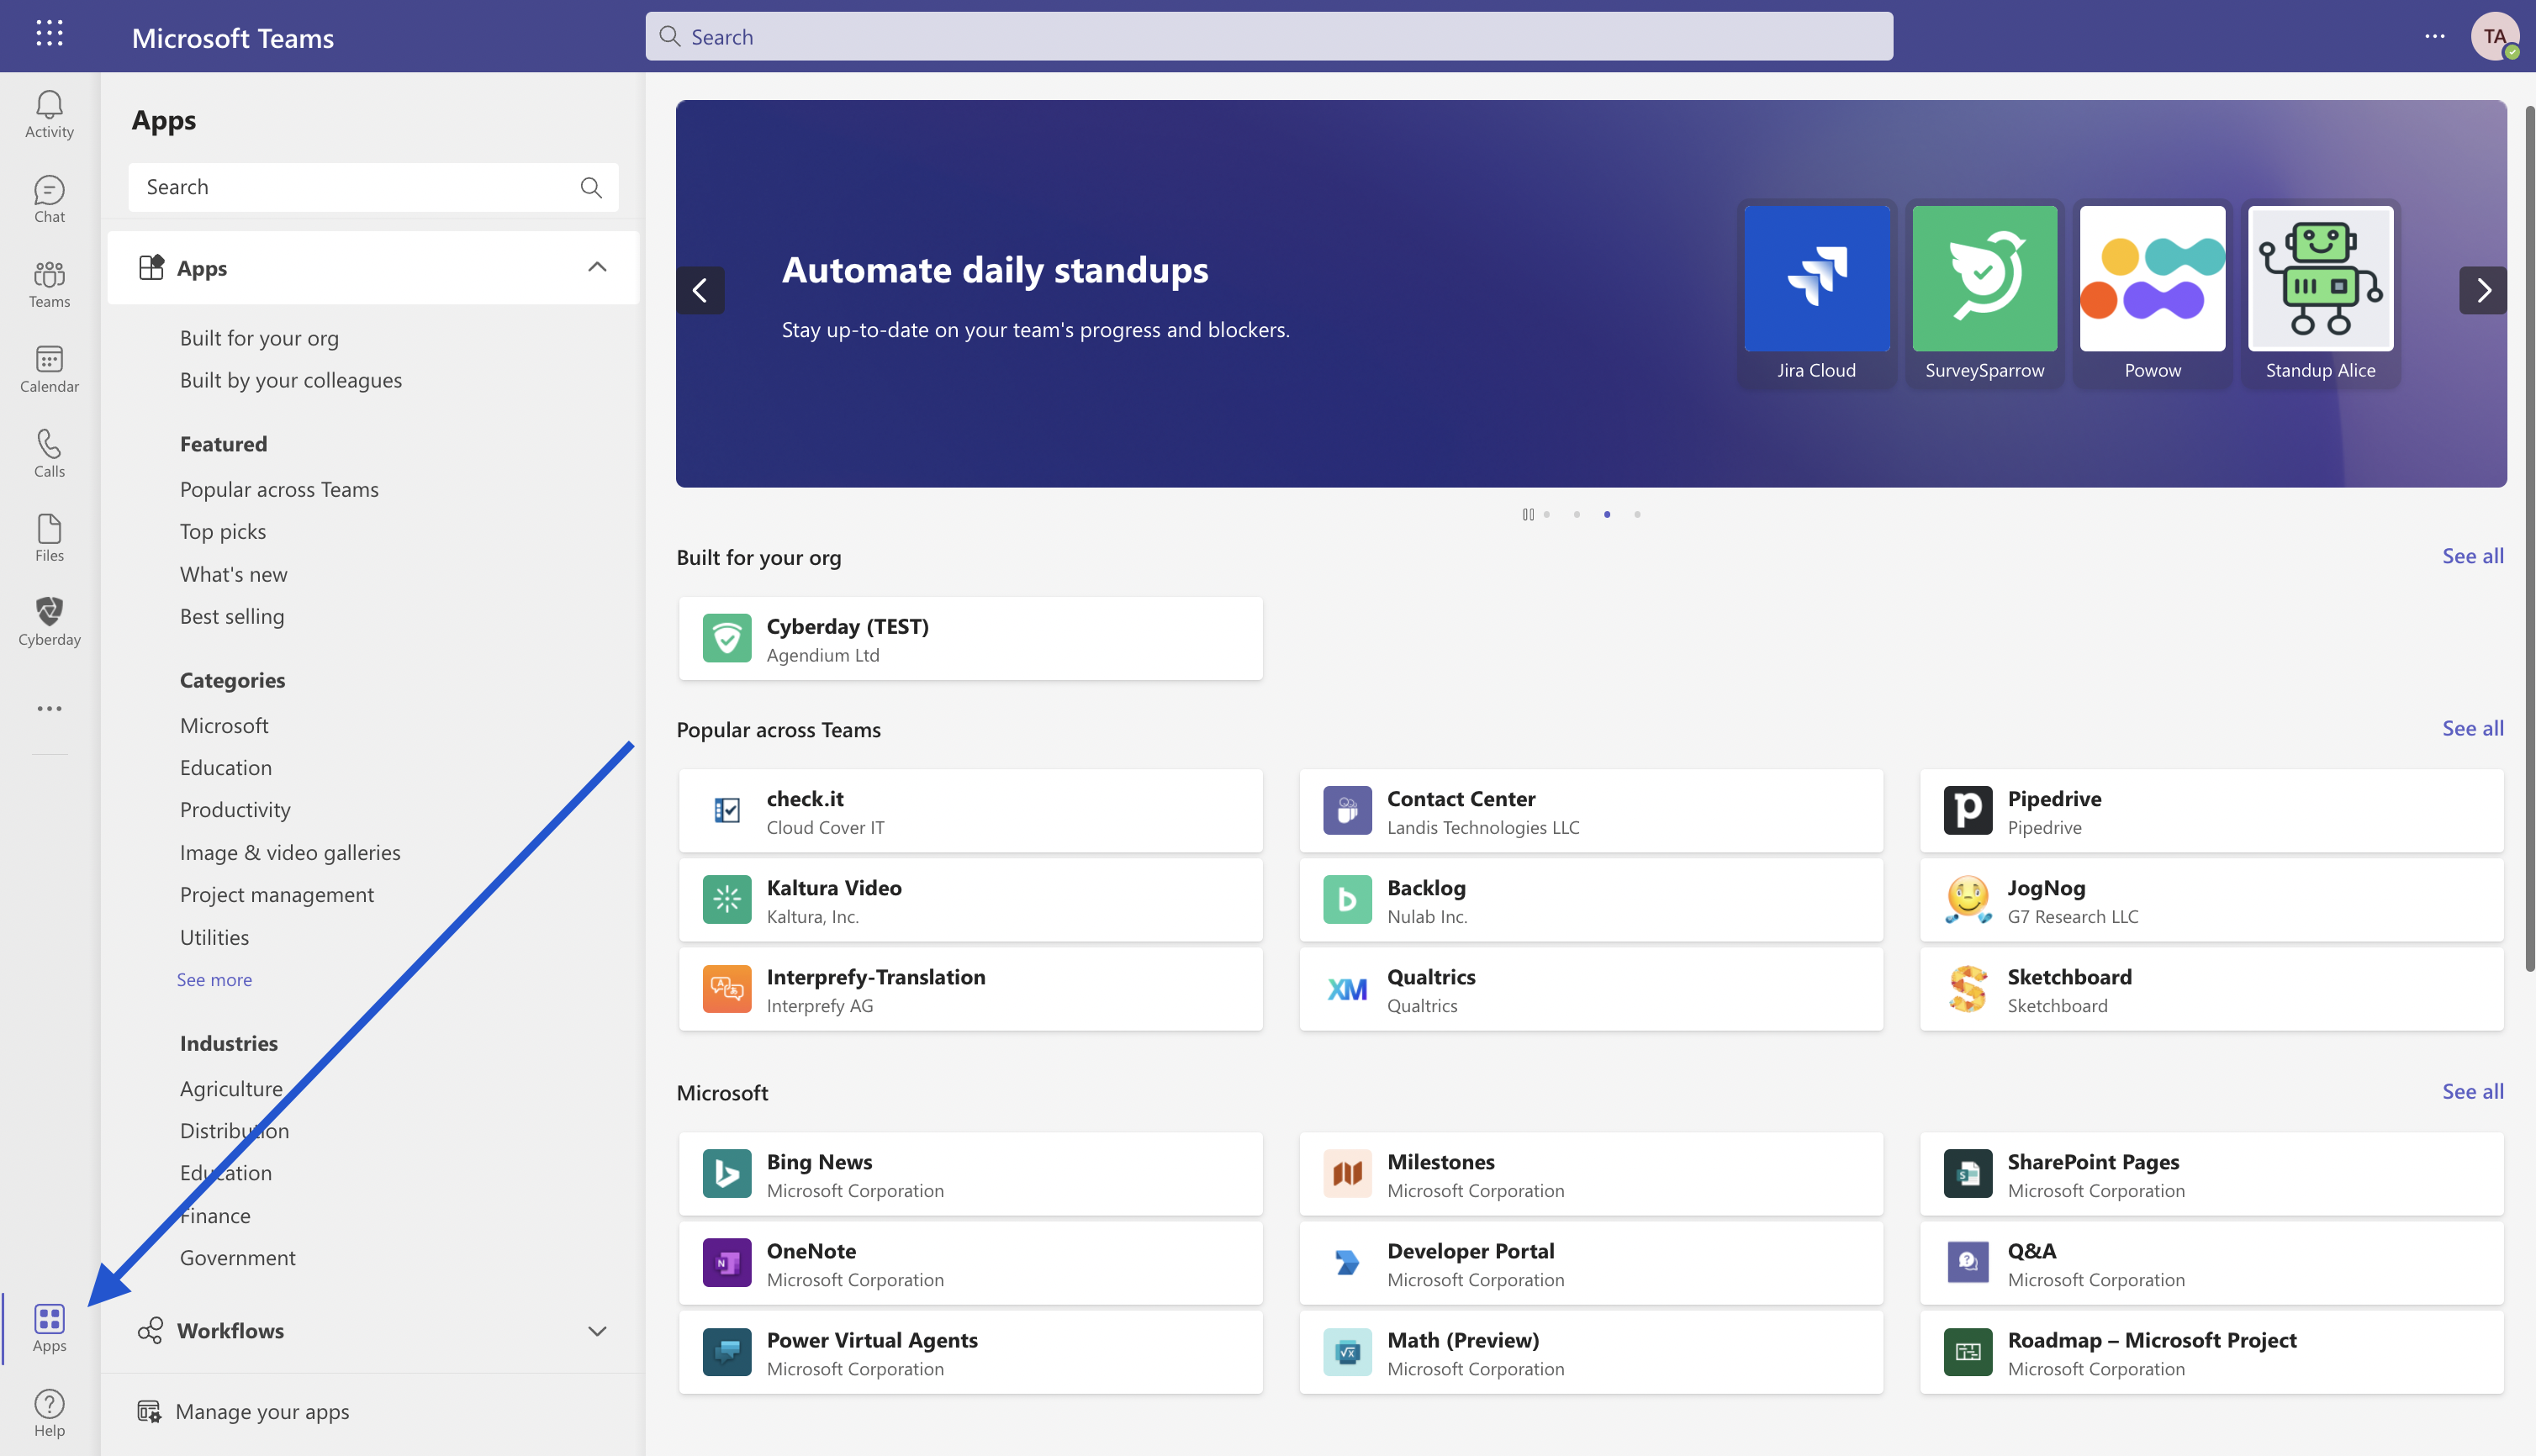This screenshot has height=1456, width=2536.
Task: Click See more under Categories
Action: [214, 979]
